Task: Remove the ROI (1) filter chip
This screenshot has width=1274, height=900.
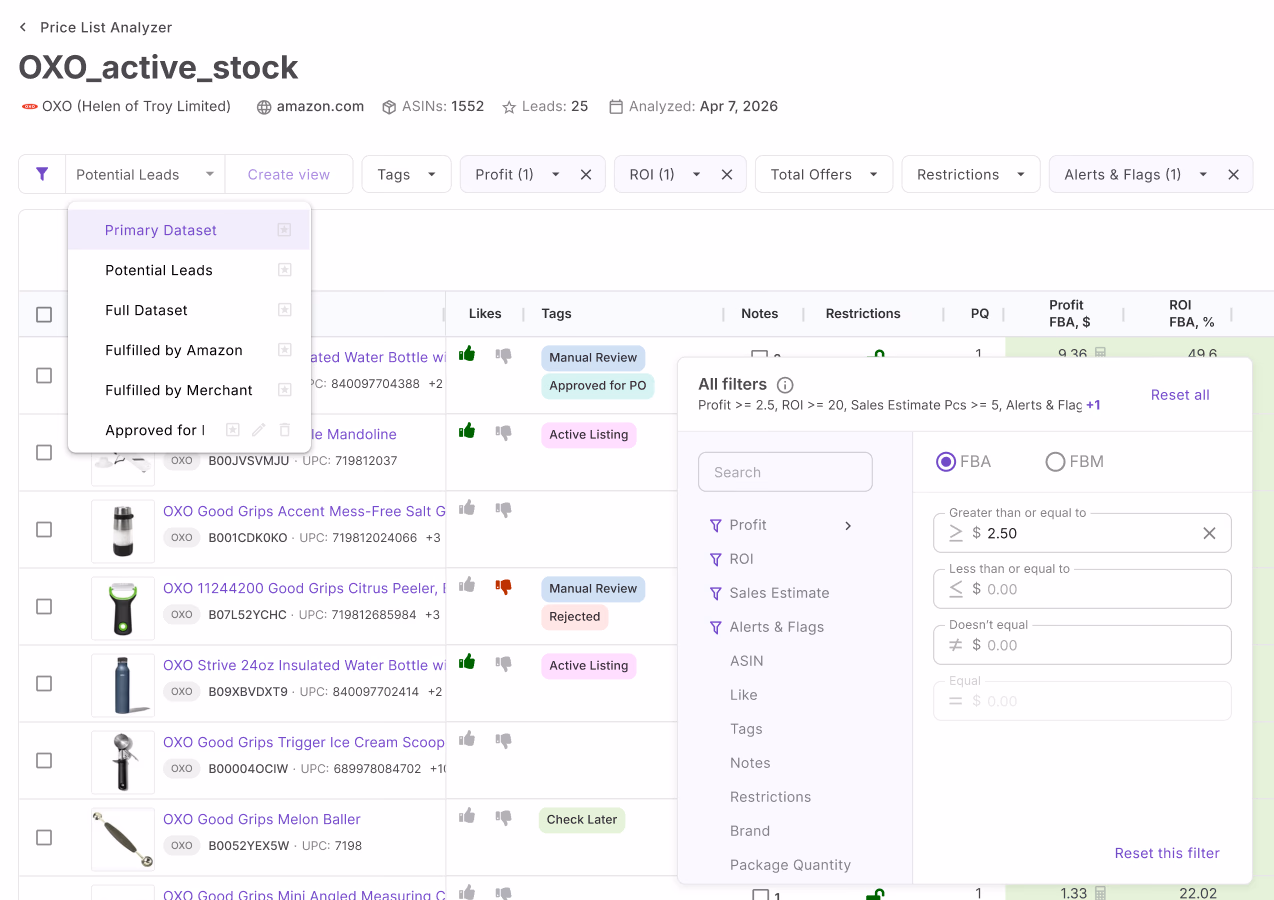Action: pyautogui.click(x=727, y=174)
